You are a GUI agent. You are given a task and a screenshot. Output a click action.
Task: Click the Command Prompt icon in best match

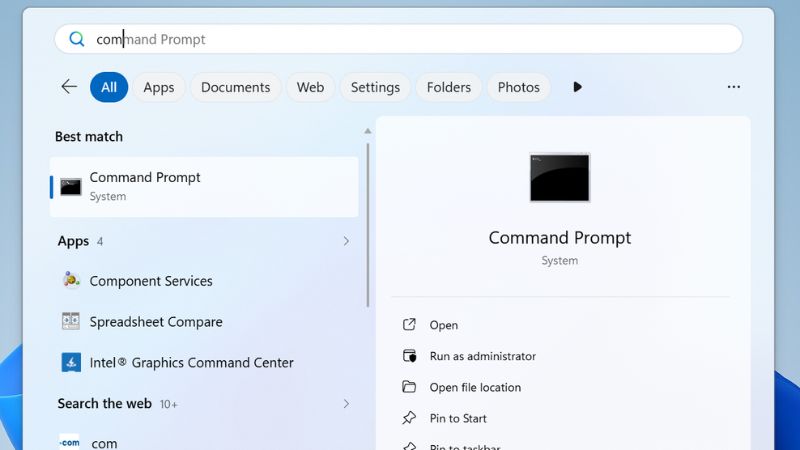pos(70,187)
